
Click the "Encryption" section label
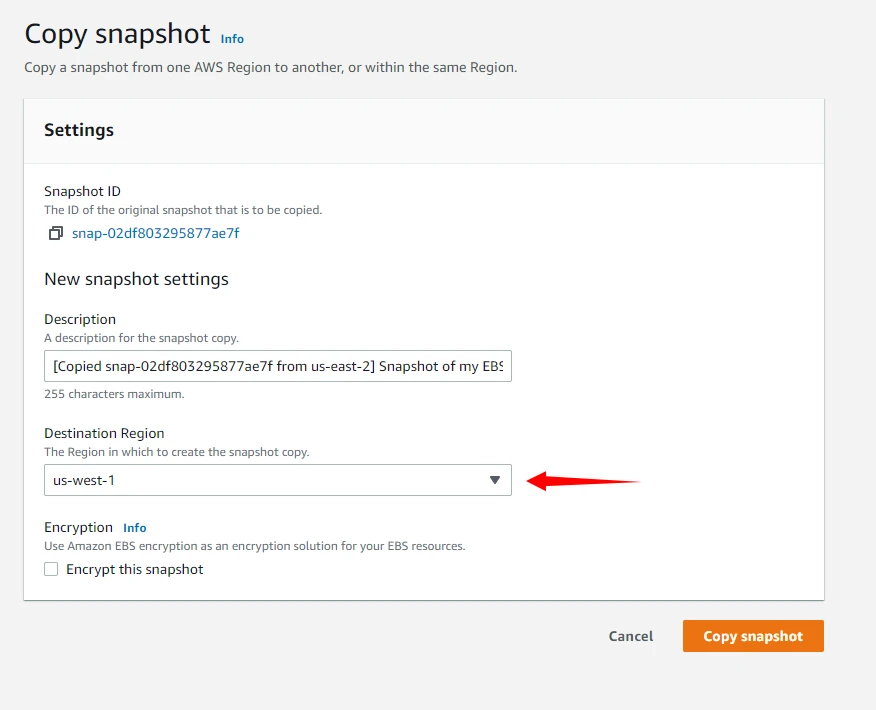(78, 527)
